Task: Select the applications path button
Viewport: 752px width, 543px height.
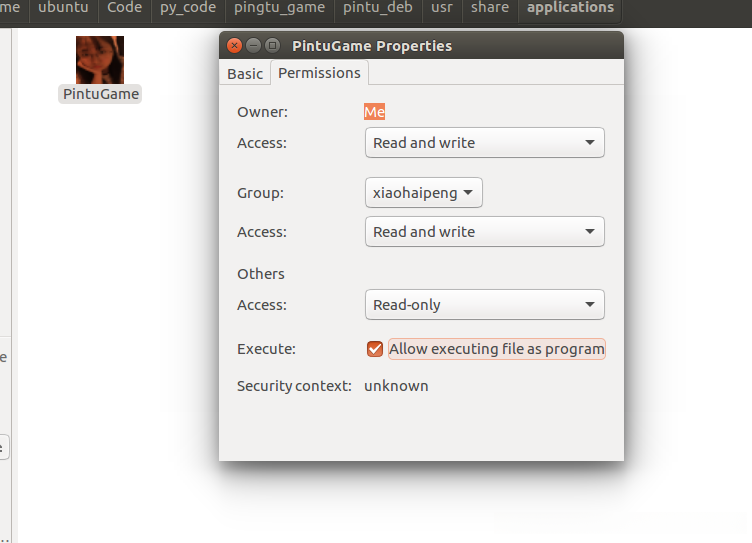Action: (x=570, y=8)
